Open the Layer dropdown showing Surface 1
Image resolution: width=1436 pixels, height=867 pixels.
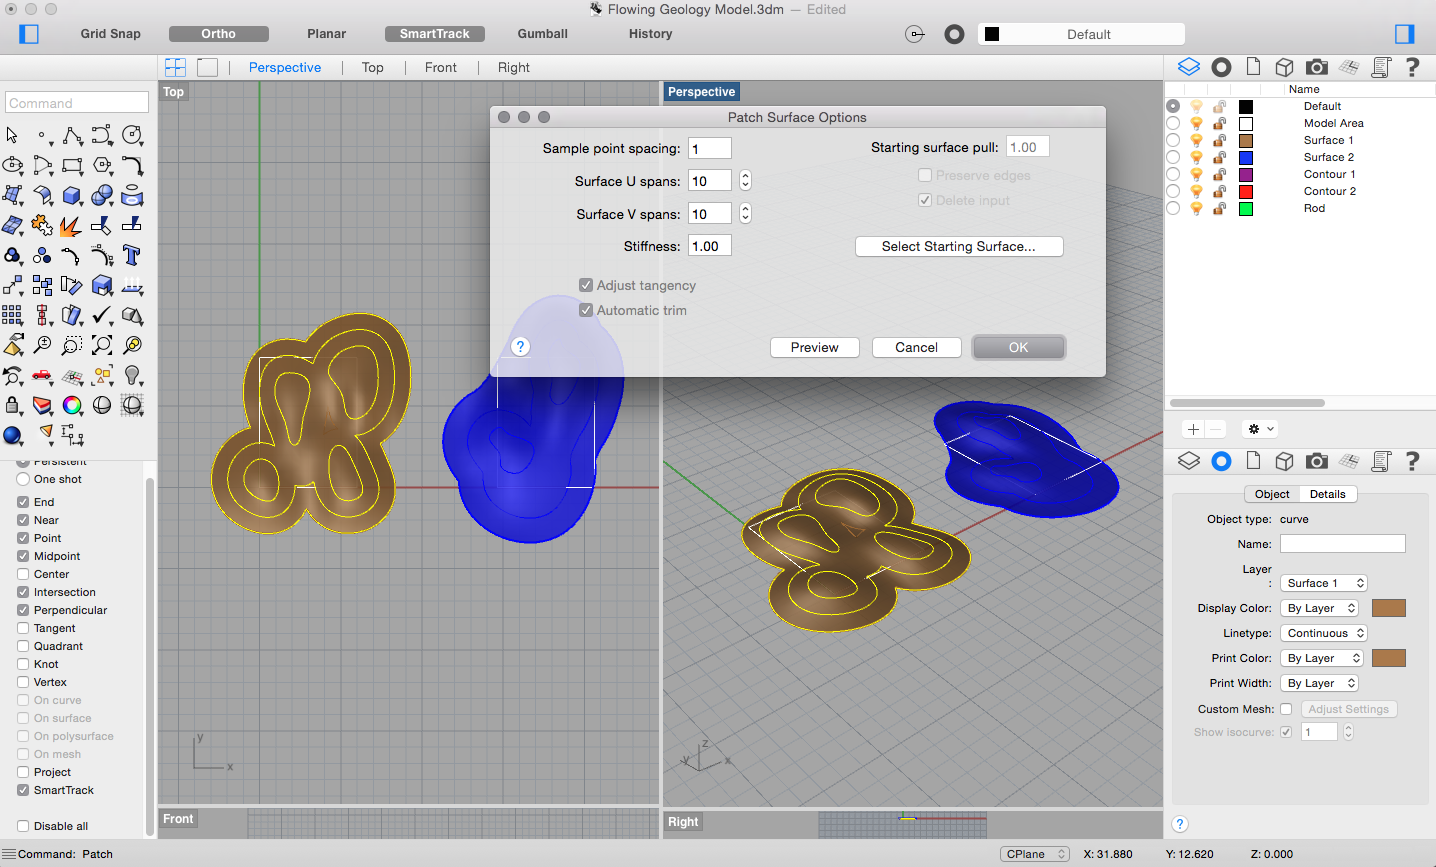pos(1323,583)
